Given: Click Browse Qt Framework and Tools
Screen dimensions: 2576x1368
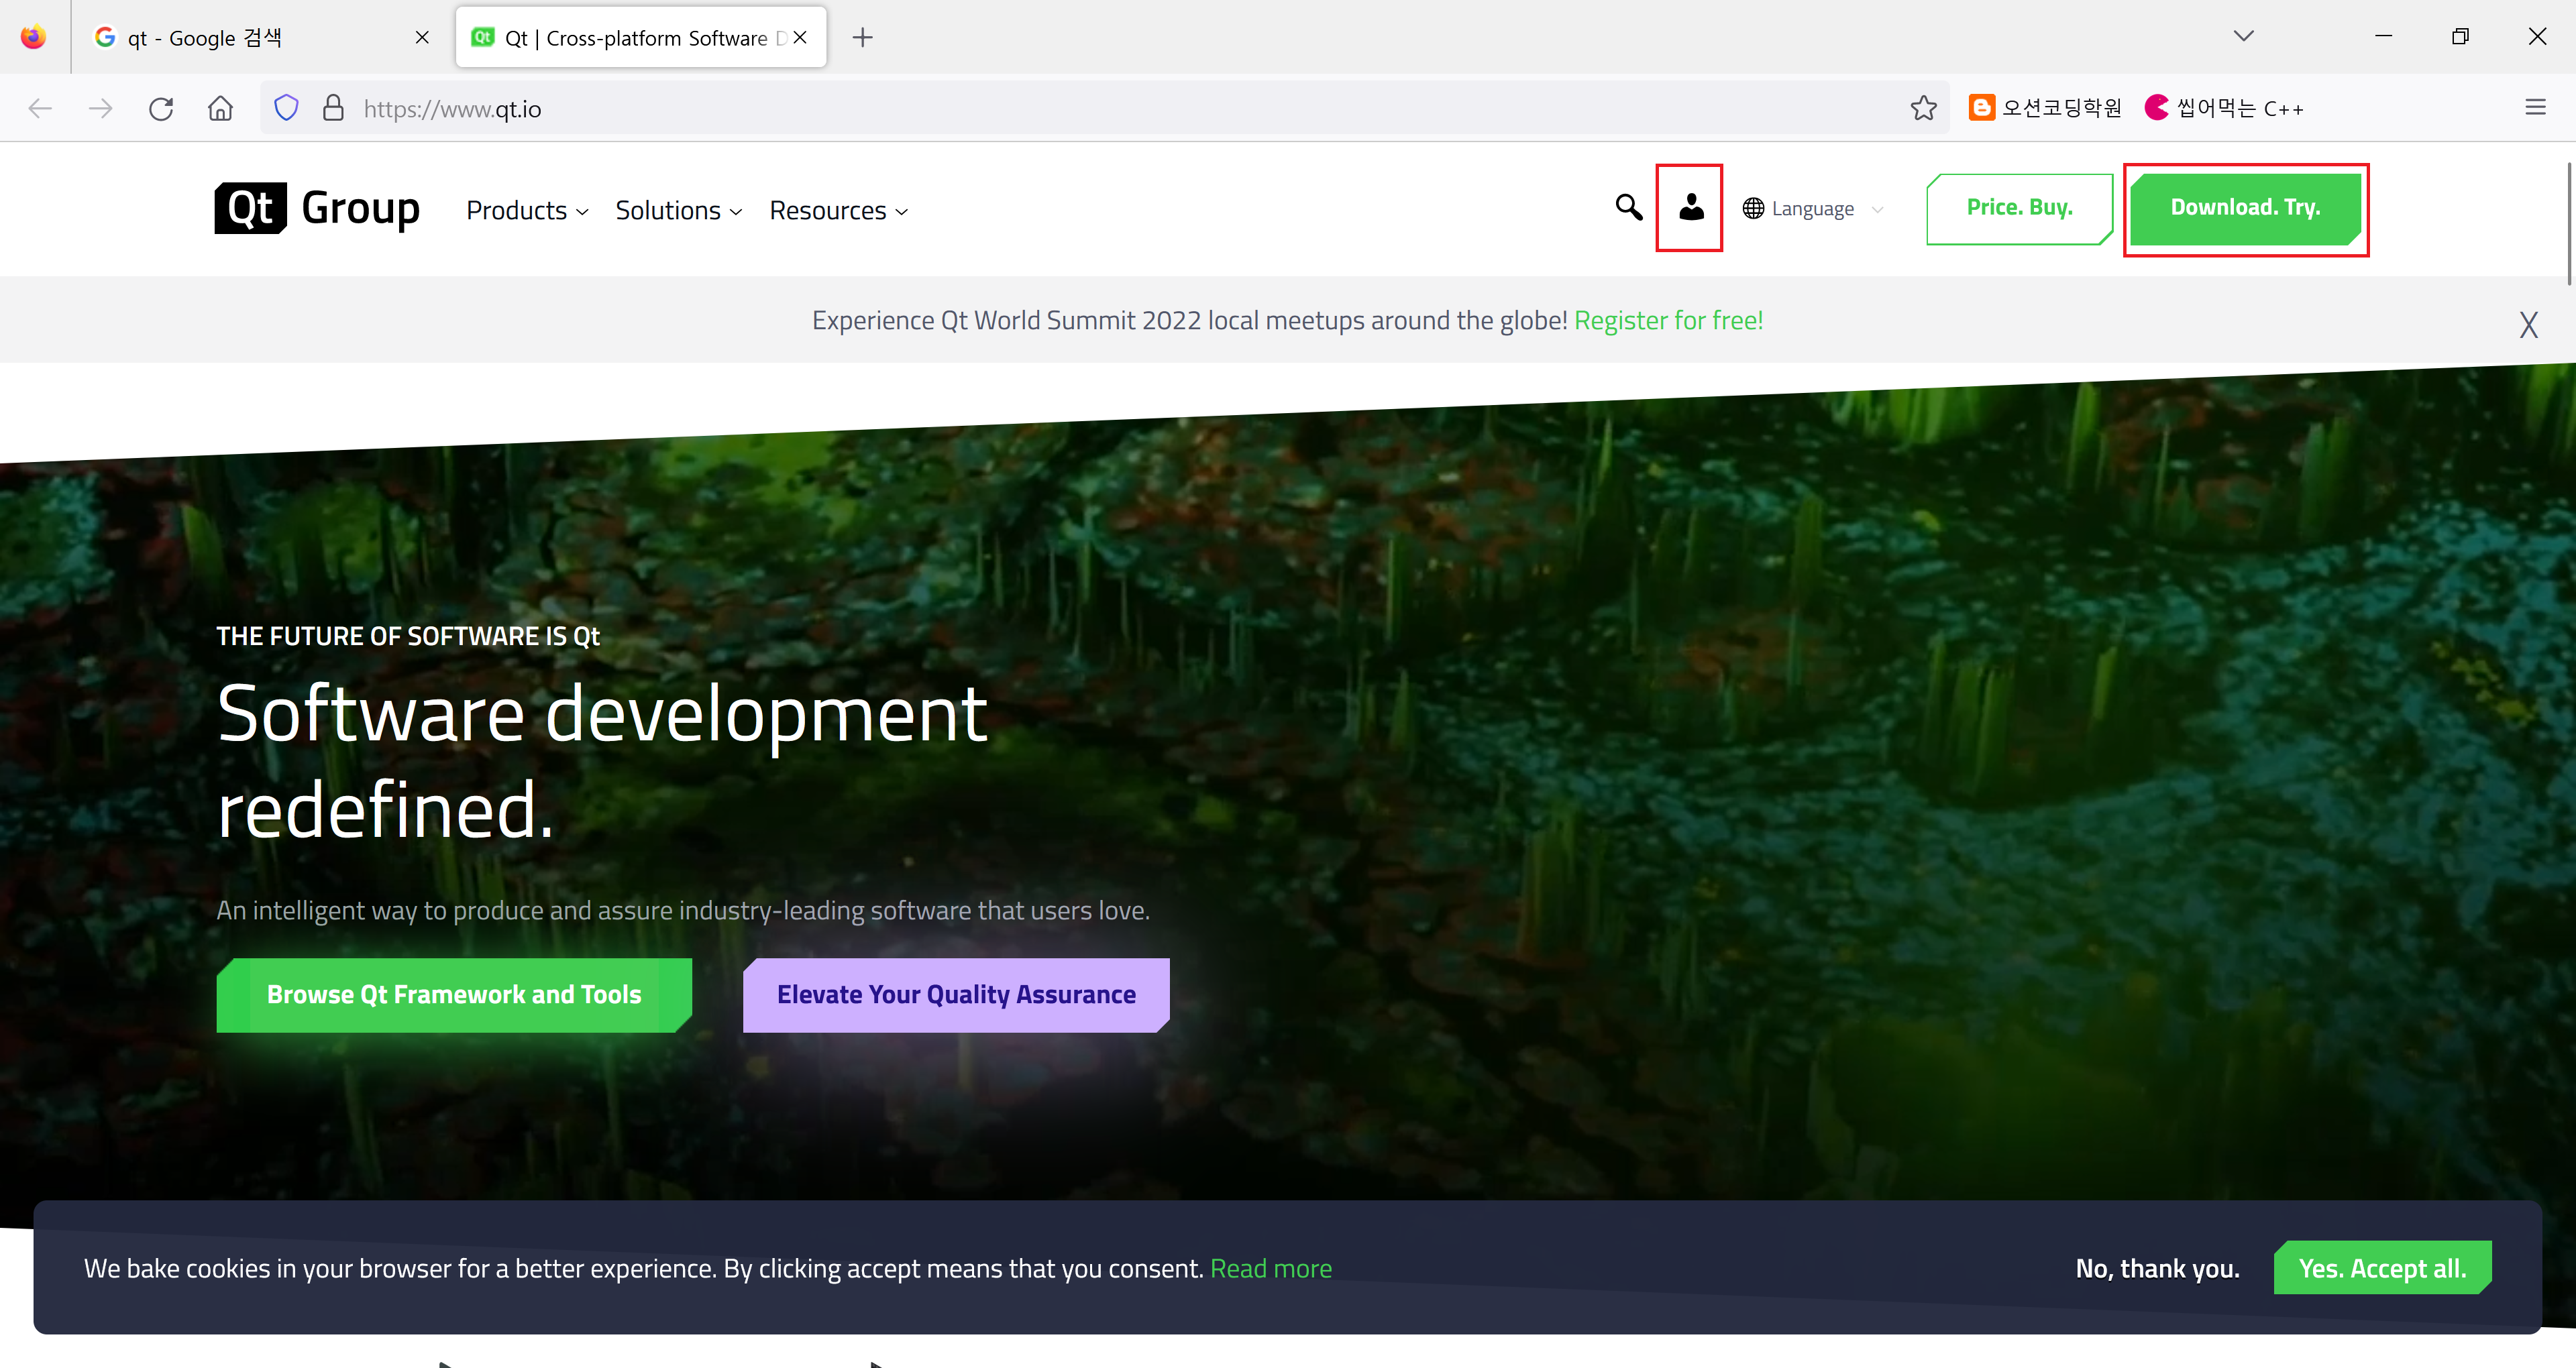Looking at the screenshot, I should pos(454,995).
